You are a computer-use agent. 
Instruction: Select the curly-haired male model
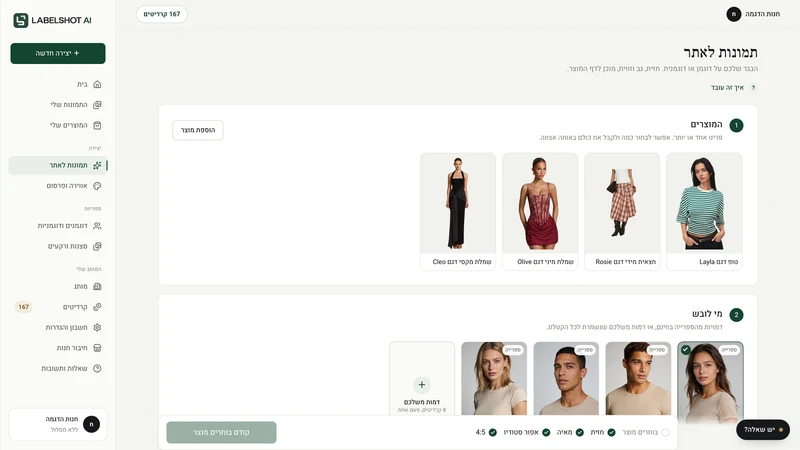pos(638,379)
